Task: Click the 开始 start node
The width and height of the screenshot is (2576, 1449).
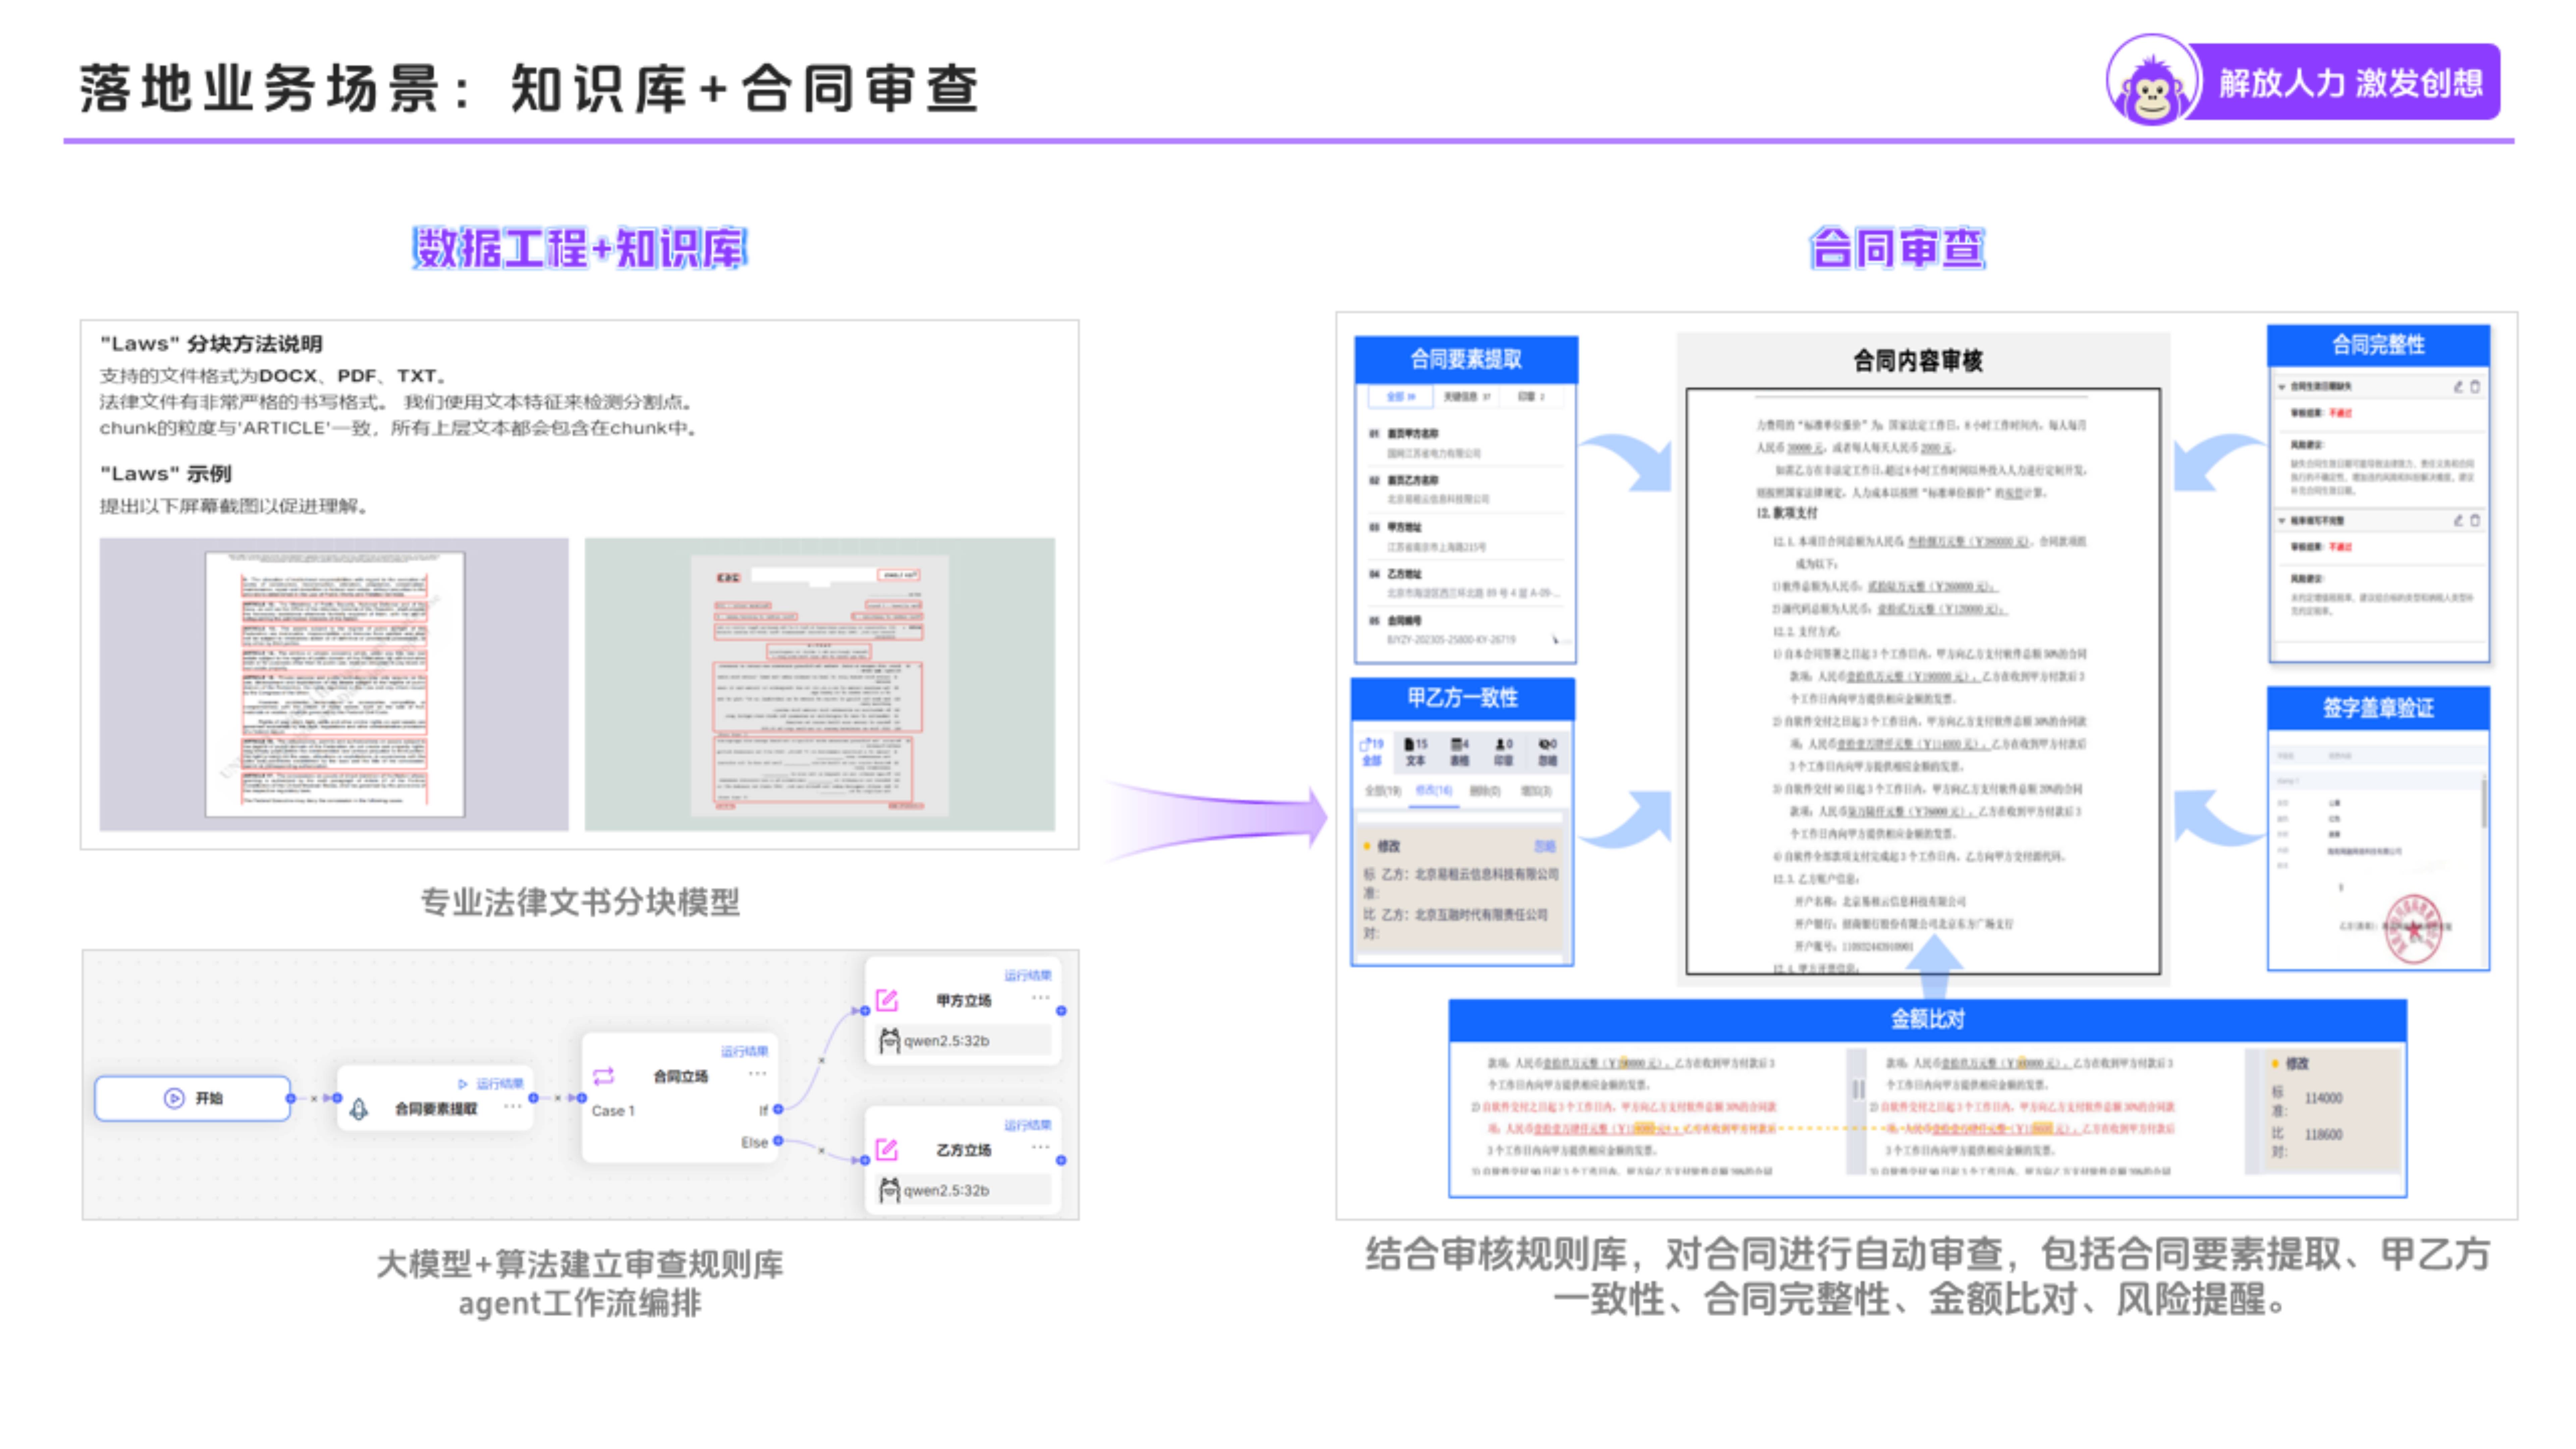Action: [x=193, y=1098]
